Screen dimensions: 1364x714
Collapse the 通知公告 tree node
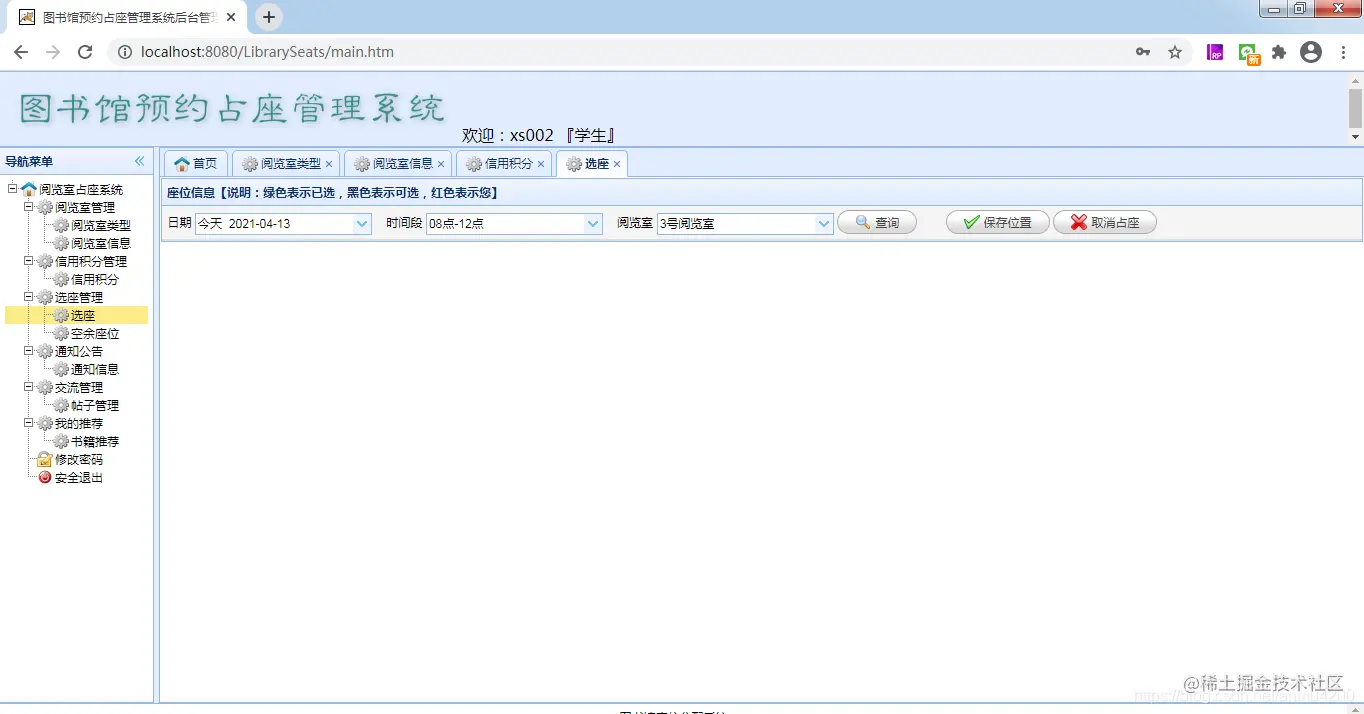point(28,351)
